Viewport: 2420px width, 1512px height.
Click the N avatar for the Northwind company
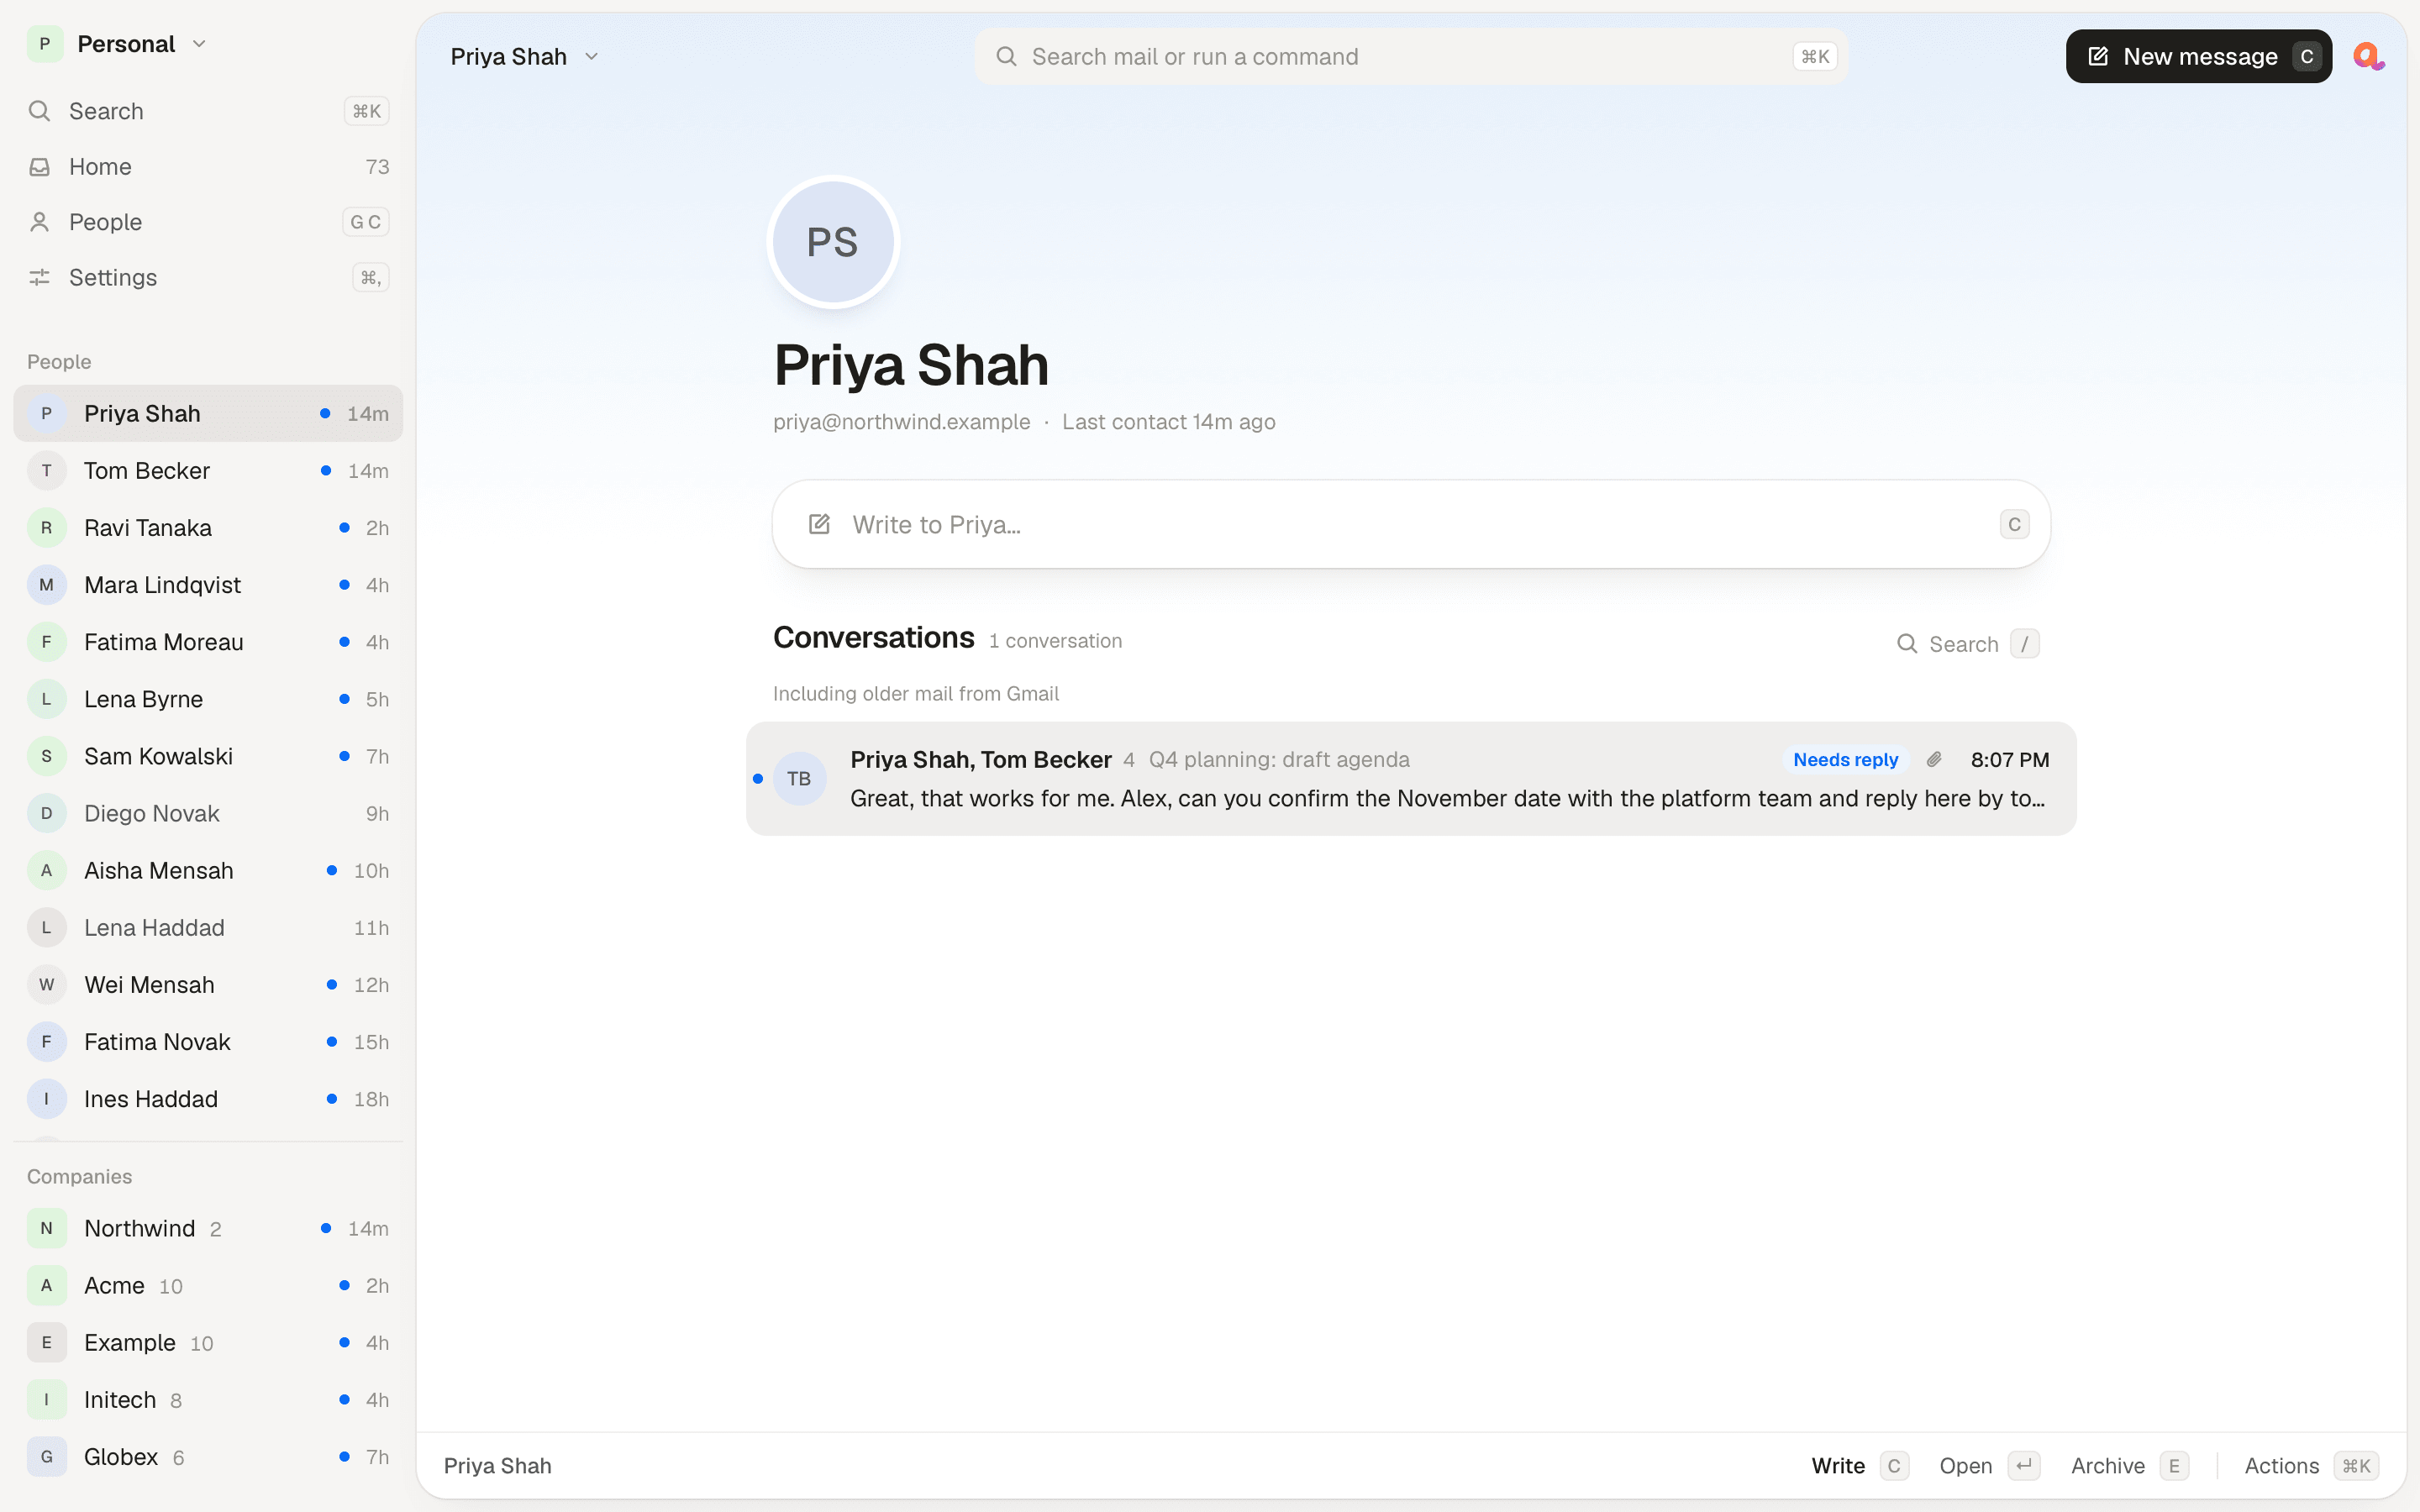point(47,1228)
